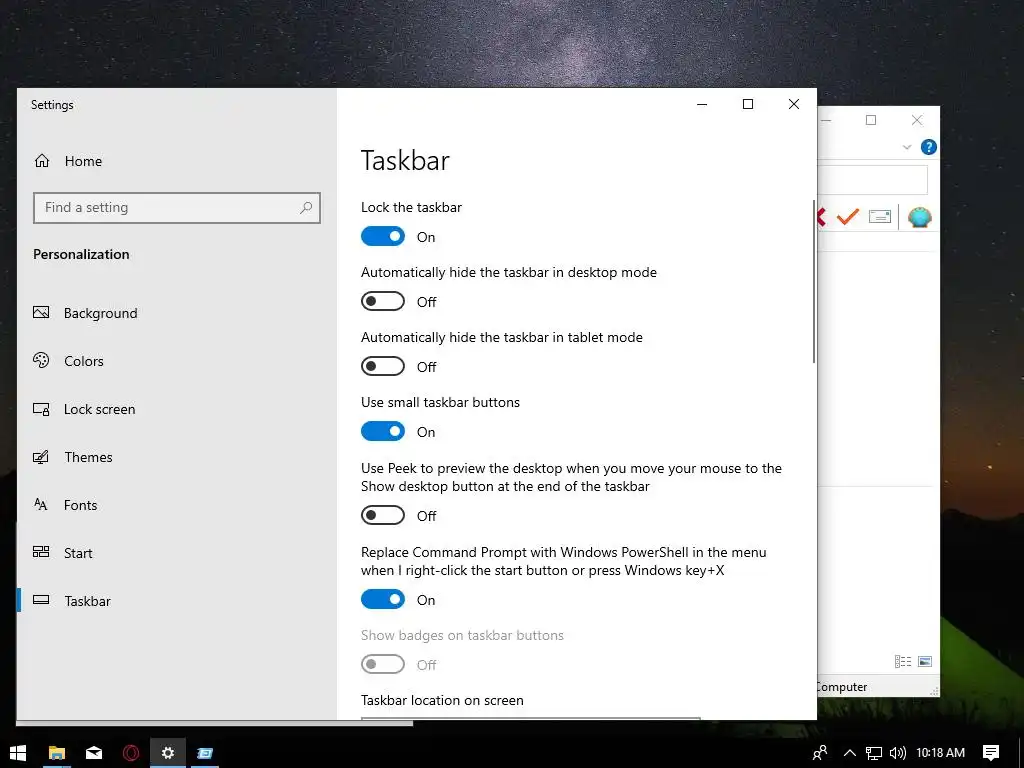Click the envelope card icon in background window

click(x=880, y=216)
